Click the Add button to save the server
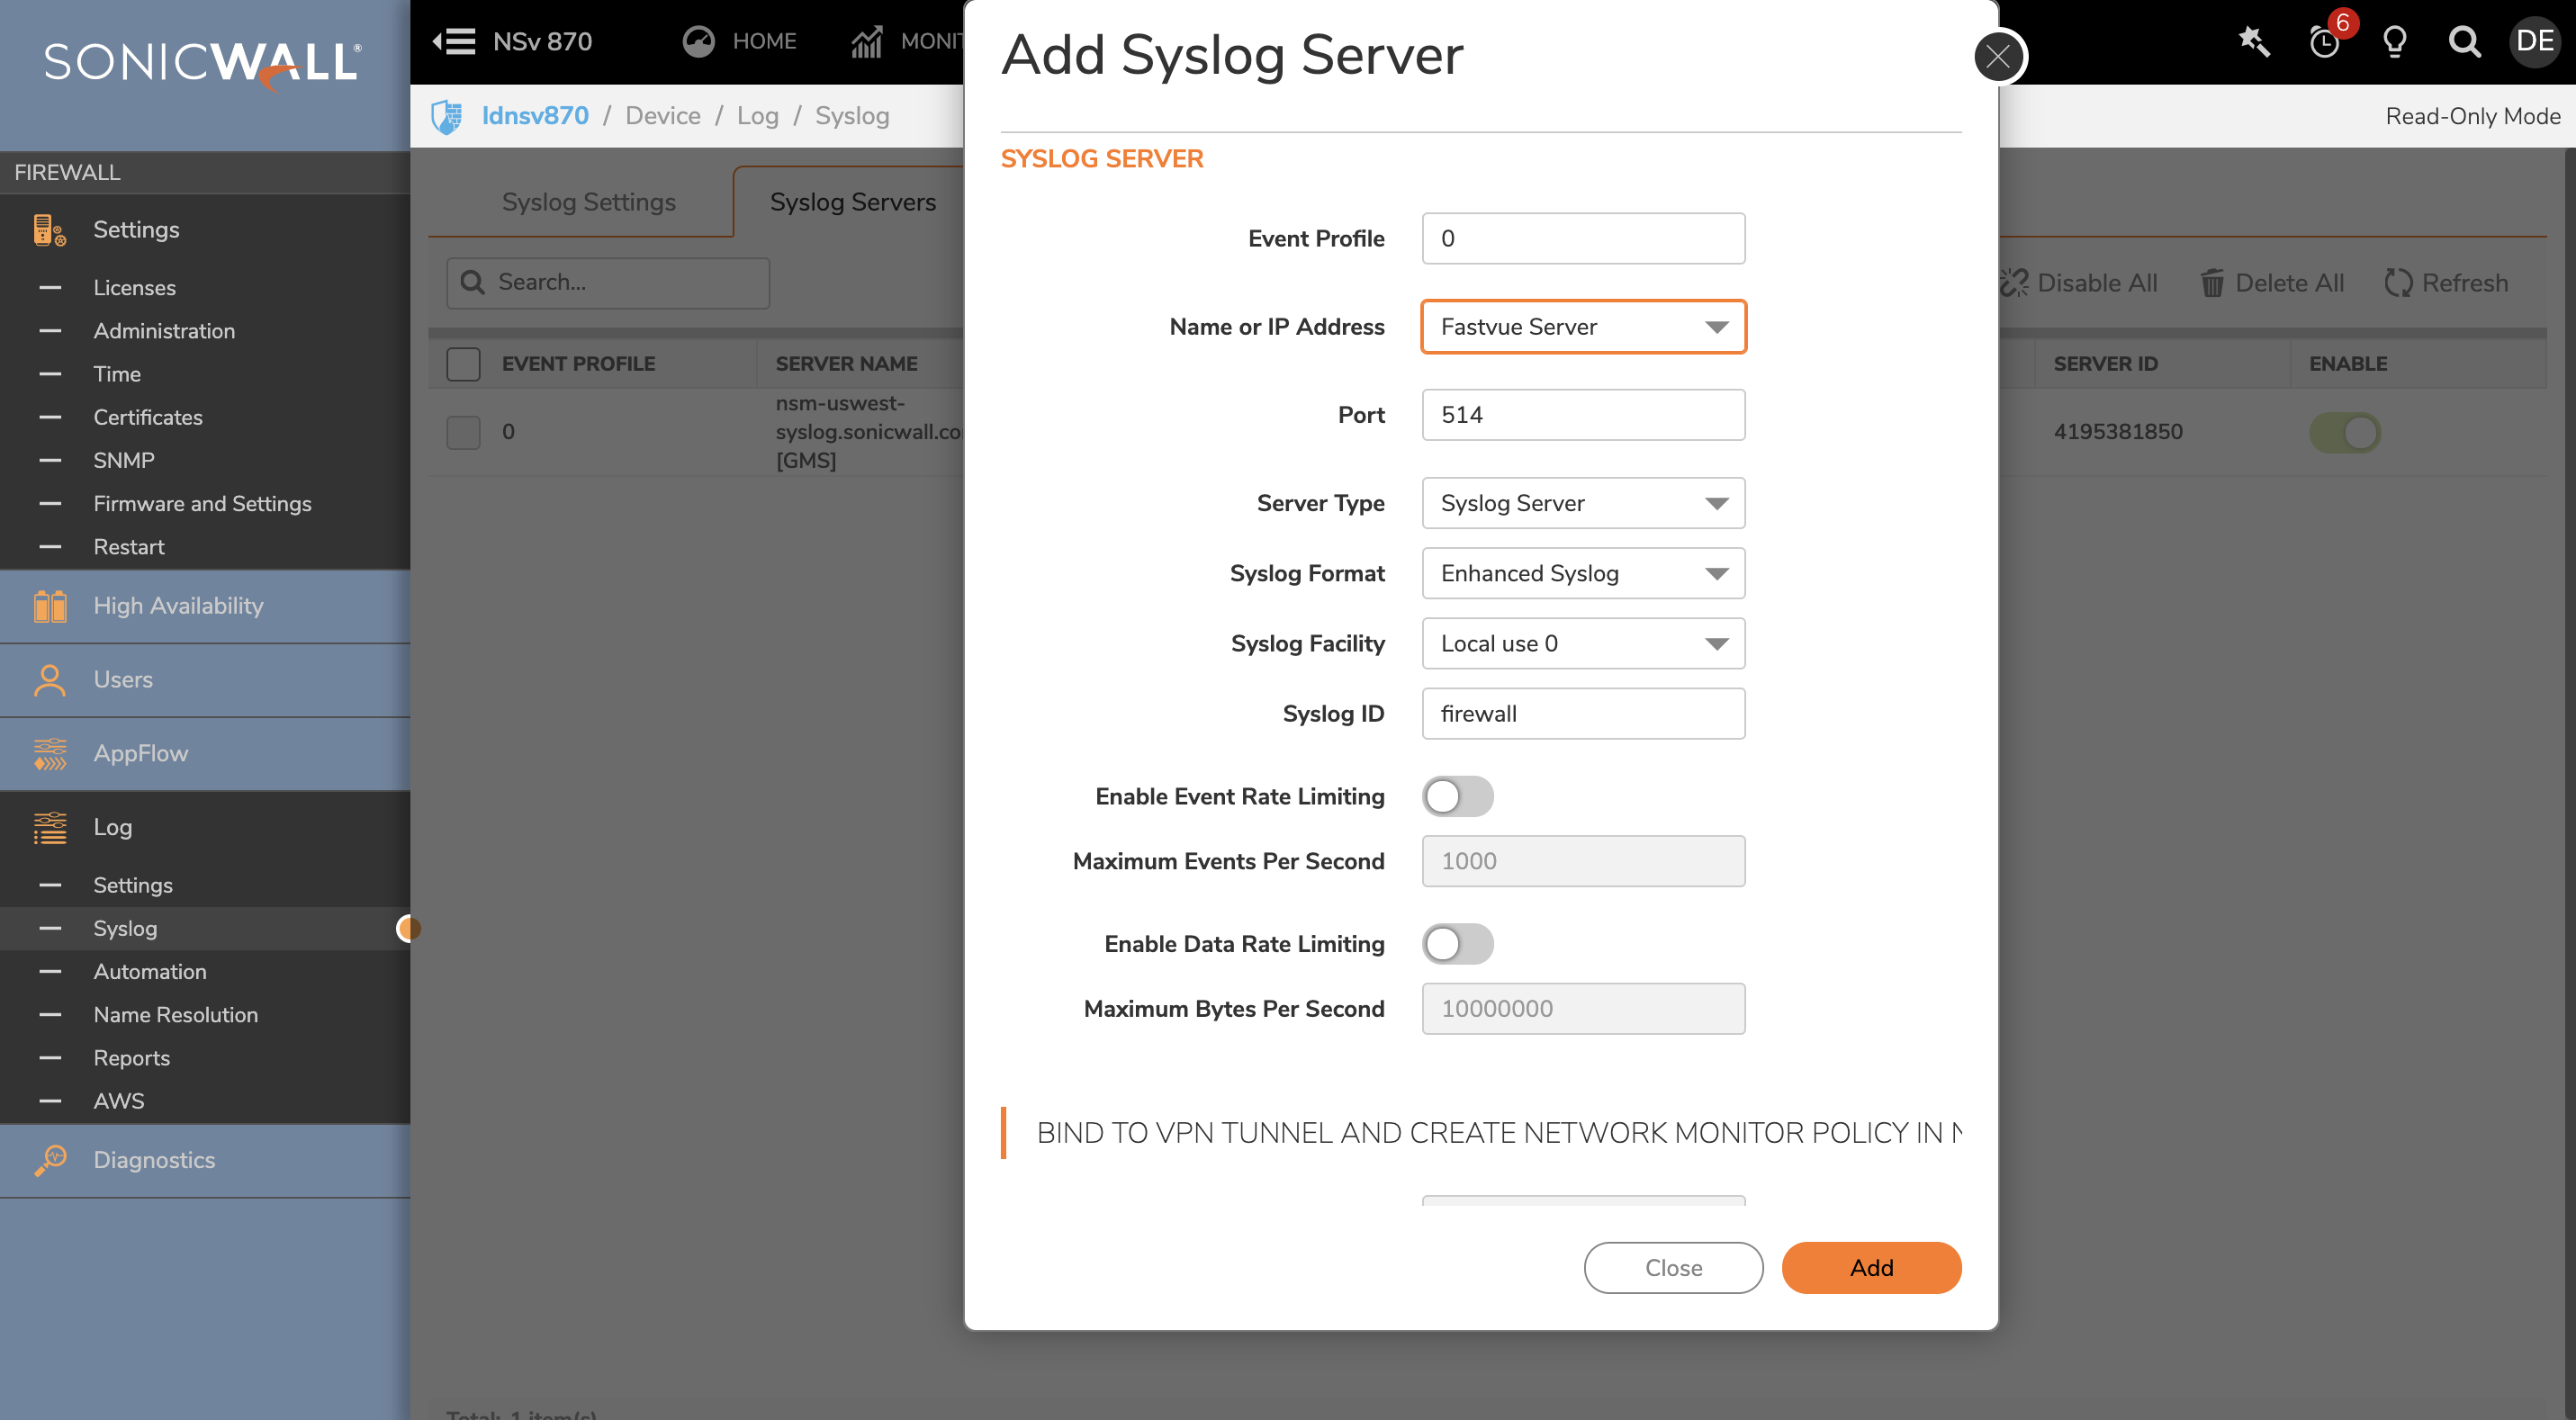This screenshot has width=2576, height=1420. point(1871,1267)
